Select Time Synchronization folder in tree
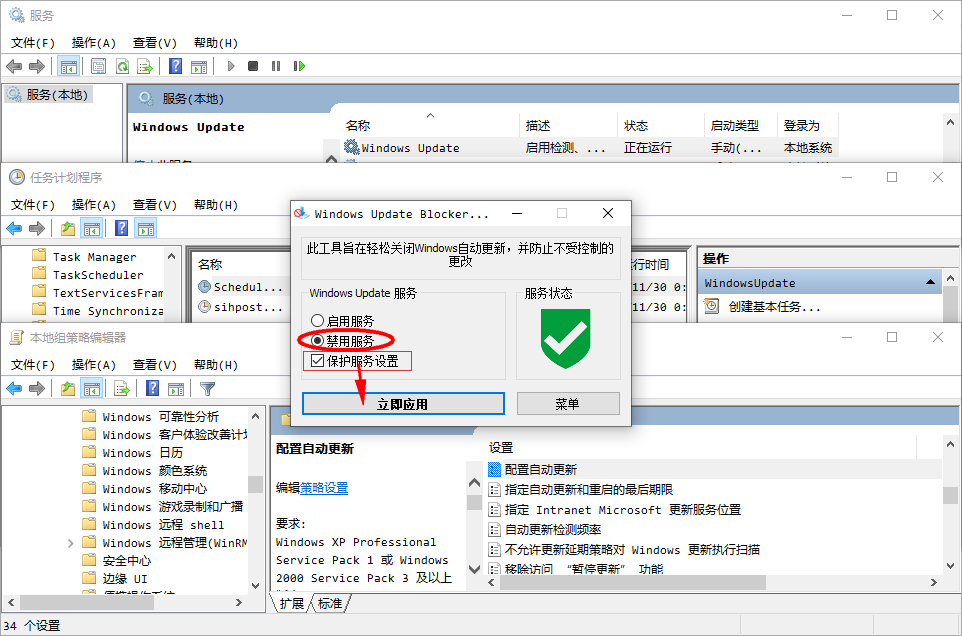The image size is (962, 636). point(107,311)
